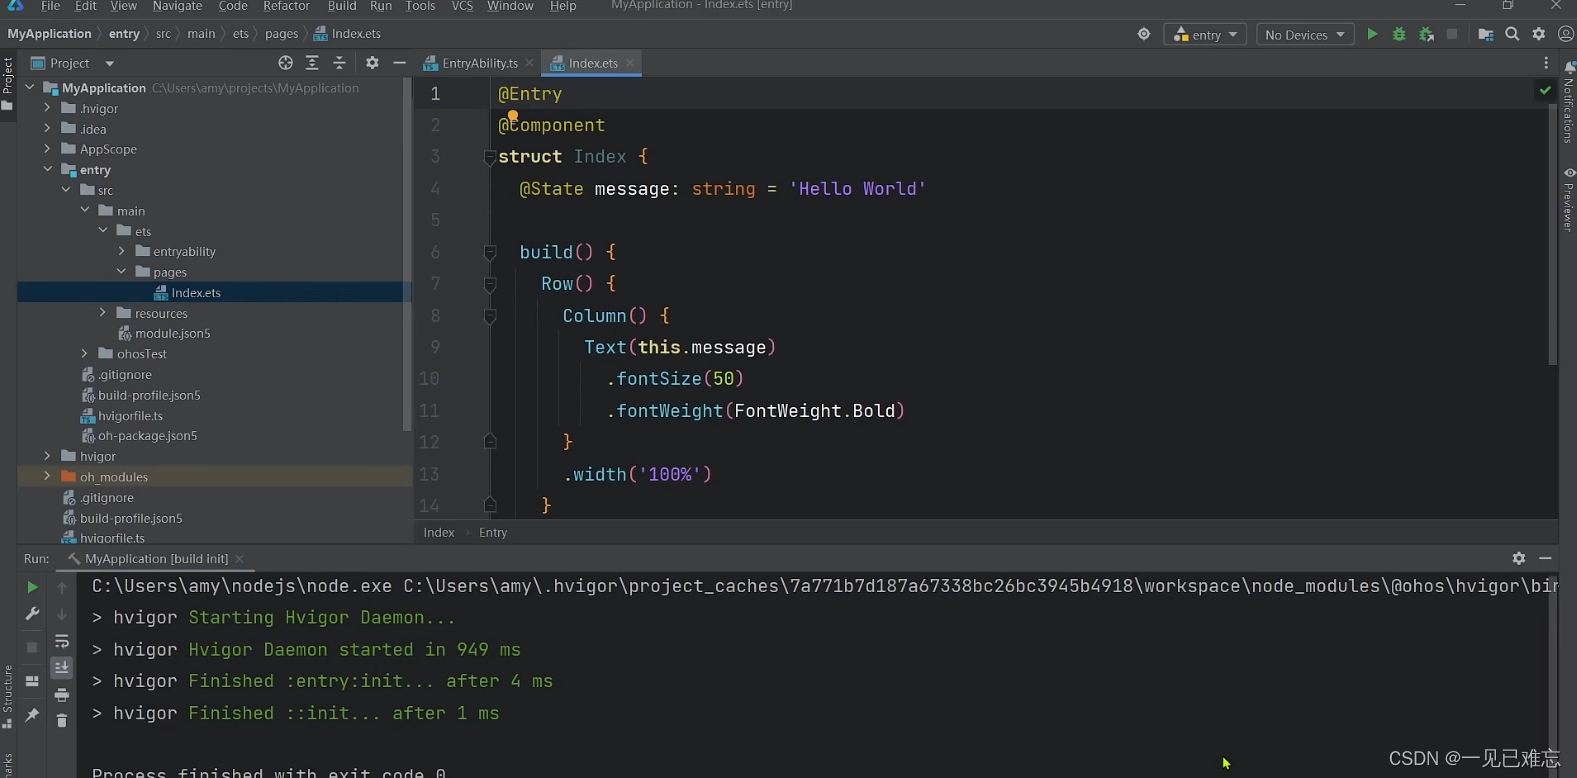Rerun build with Run panel play icon
Image resolution: width=1577 pixels, height=778 pixels.
click(x=32, y=587)
